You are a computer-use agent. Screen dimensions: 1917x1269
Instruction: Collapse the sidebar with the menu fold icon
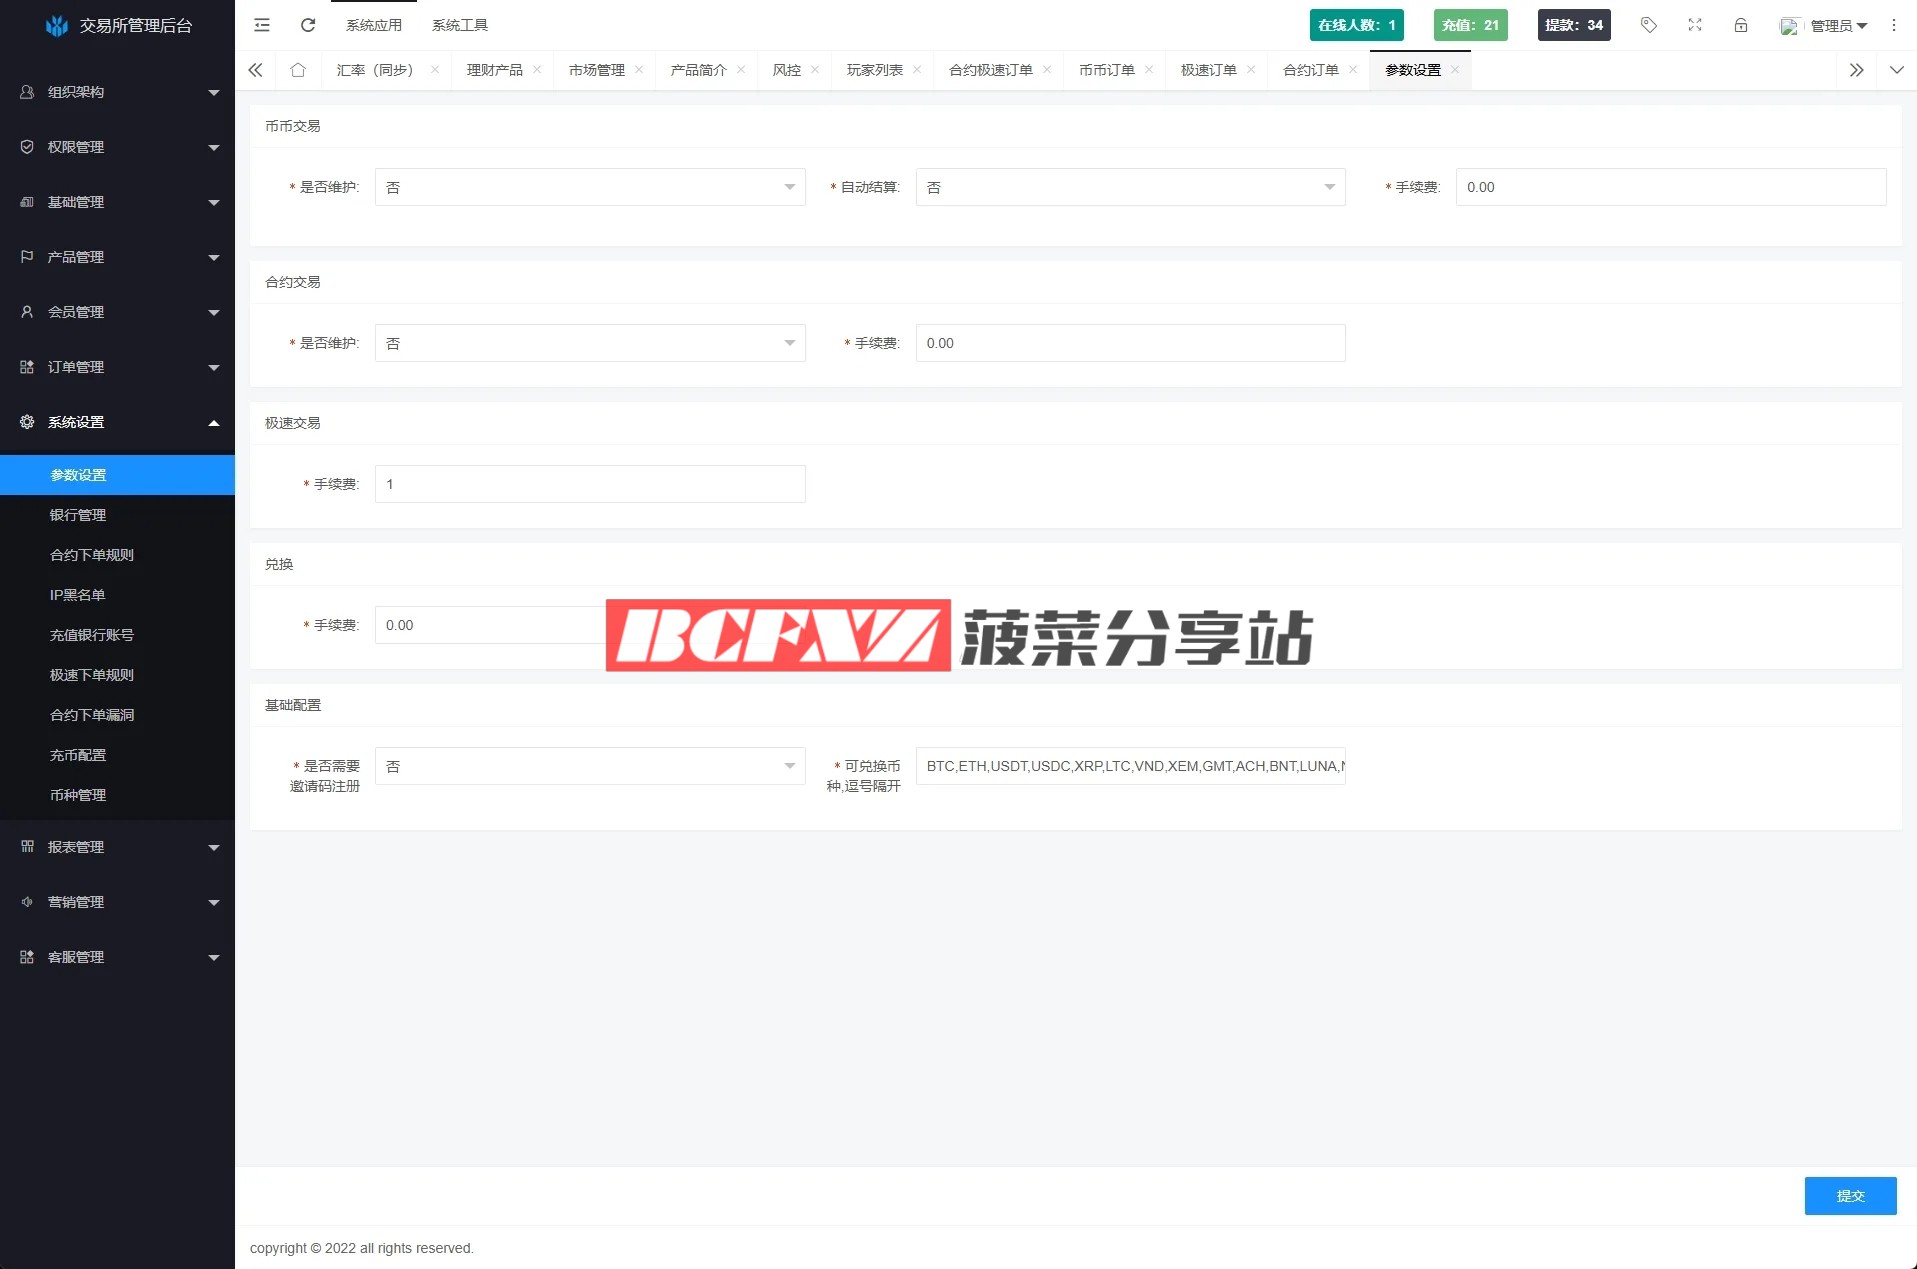click(262, 25)
